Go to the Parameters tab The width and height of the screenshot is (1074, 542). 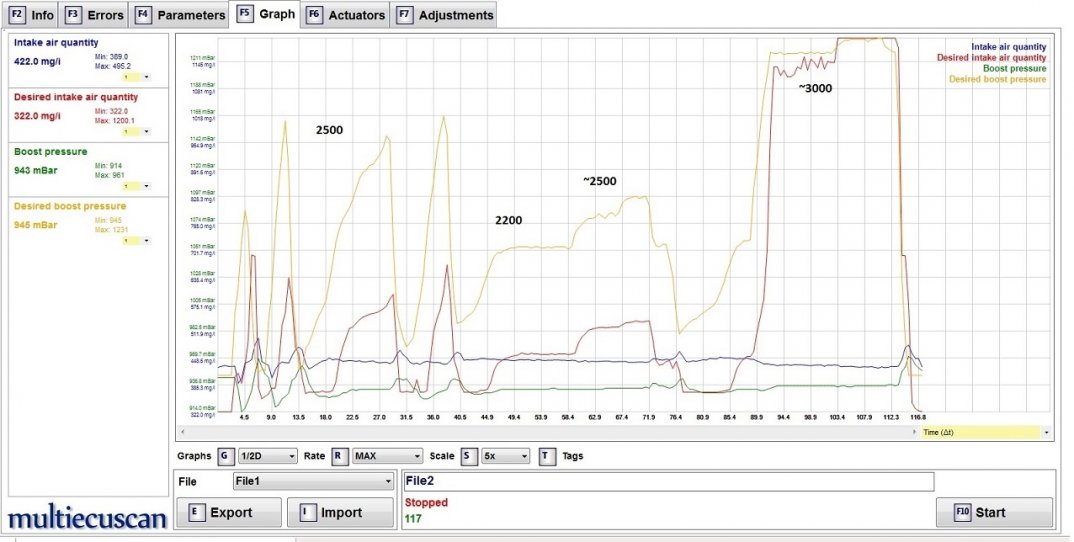(179, 15)
